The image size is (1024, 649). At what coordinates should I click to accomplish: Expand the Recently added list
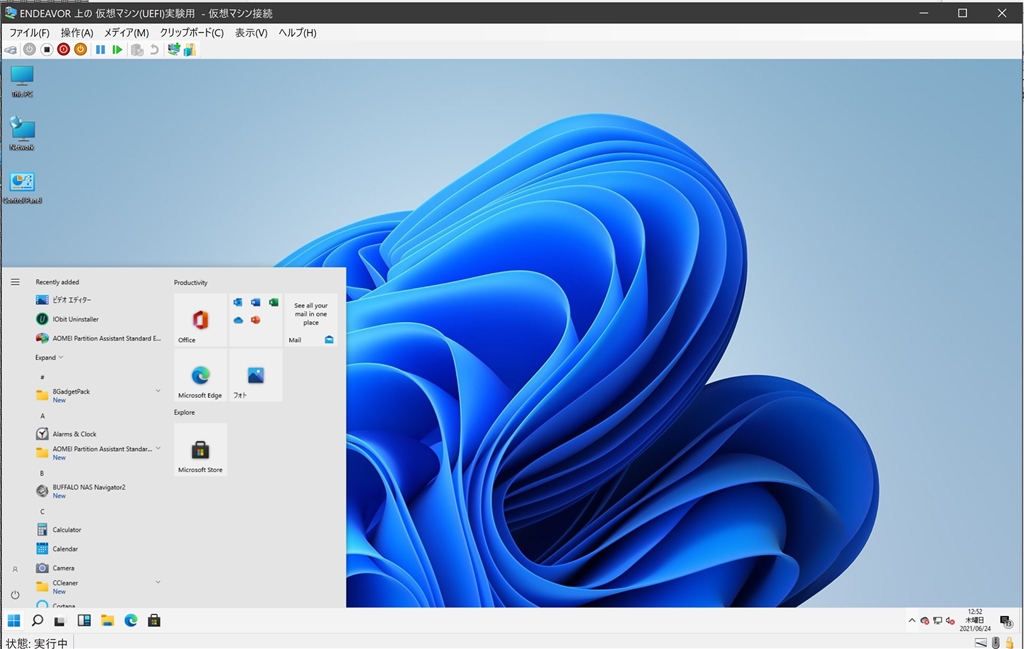coord(49,357)
